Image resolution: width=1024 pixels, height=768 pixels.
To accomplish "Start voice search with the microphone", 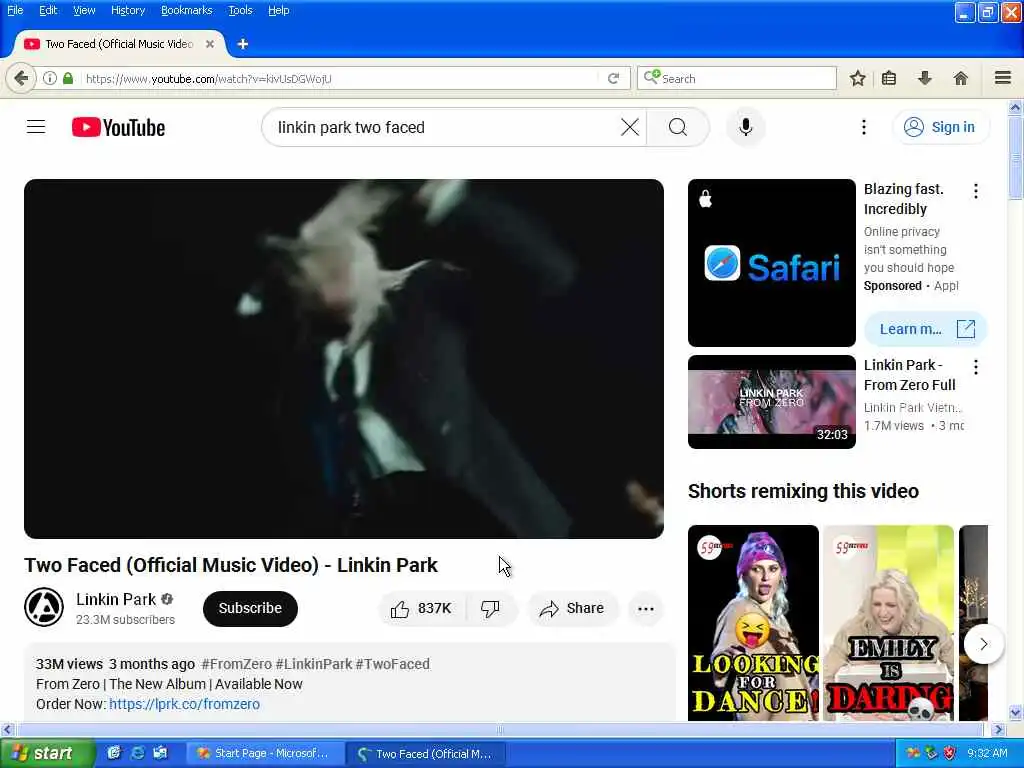I will coord(746,127).
